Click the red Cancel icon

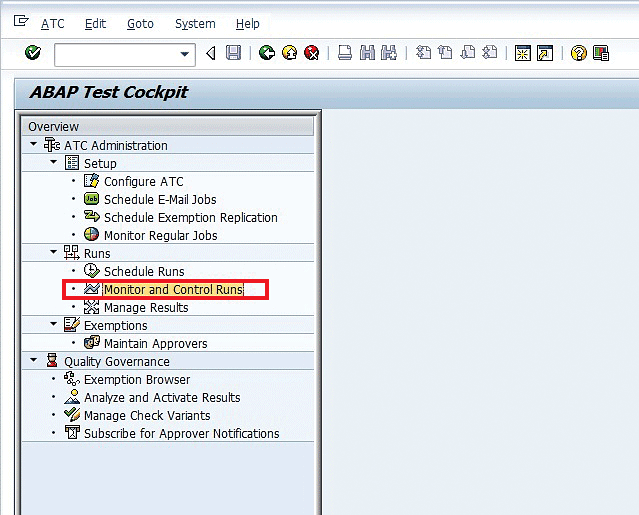pyautogui.click(x=312, y=53)
